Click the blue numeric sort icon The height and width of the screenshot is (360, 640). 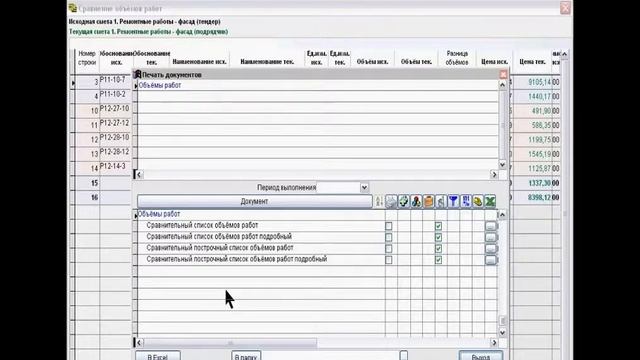point(465,201)
